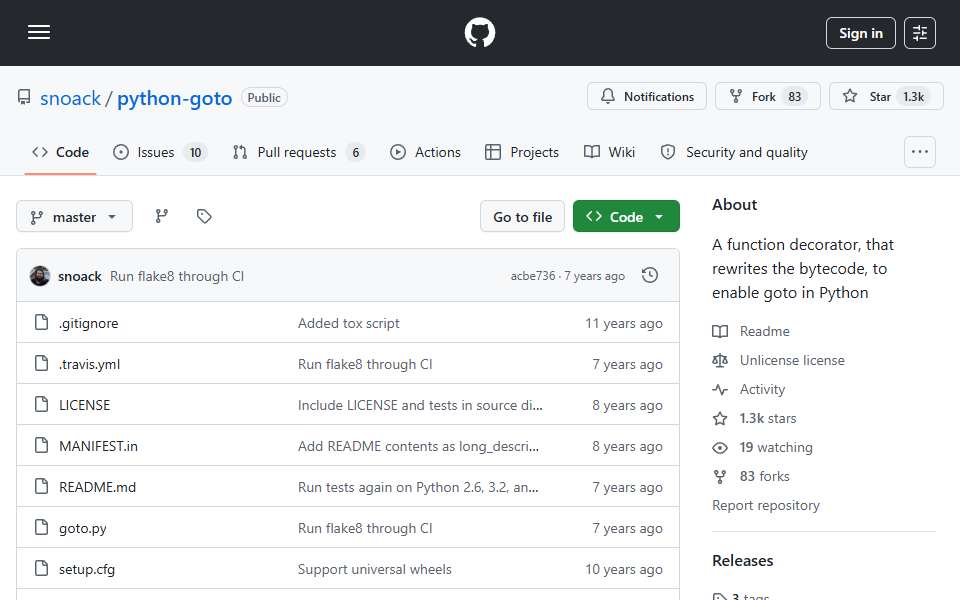Click the Report repository link
960x600 pixels.
[x=765, y=506]
